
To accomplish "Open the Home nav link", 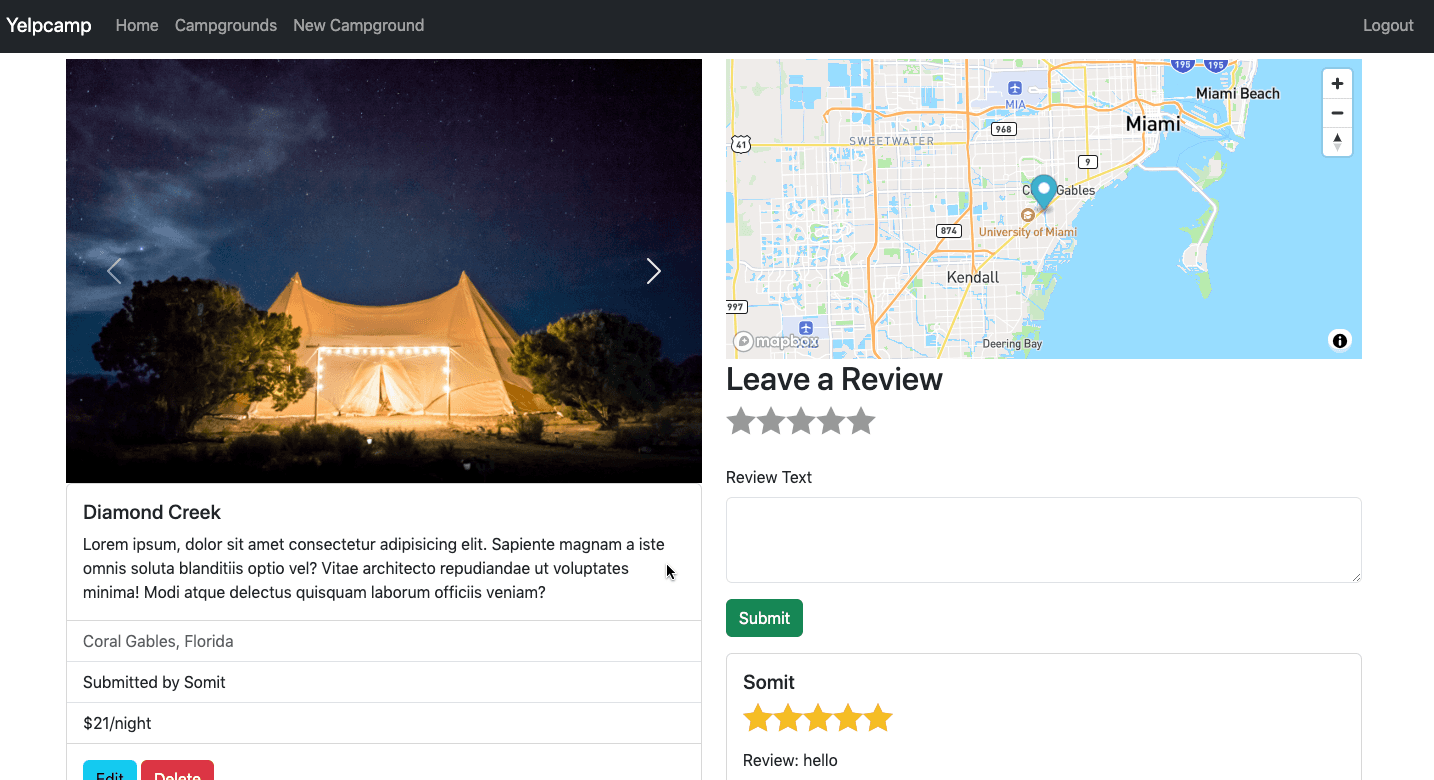I will [137, 26].
